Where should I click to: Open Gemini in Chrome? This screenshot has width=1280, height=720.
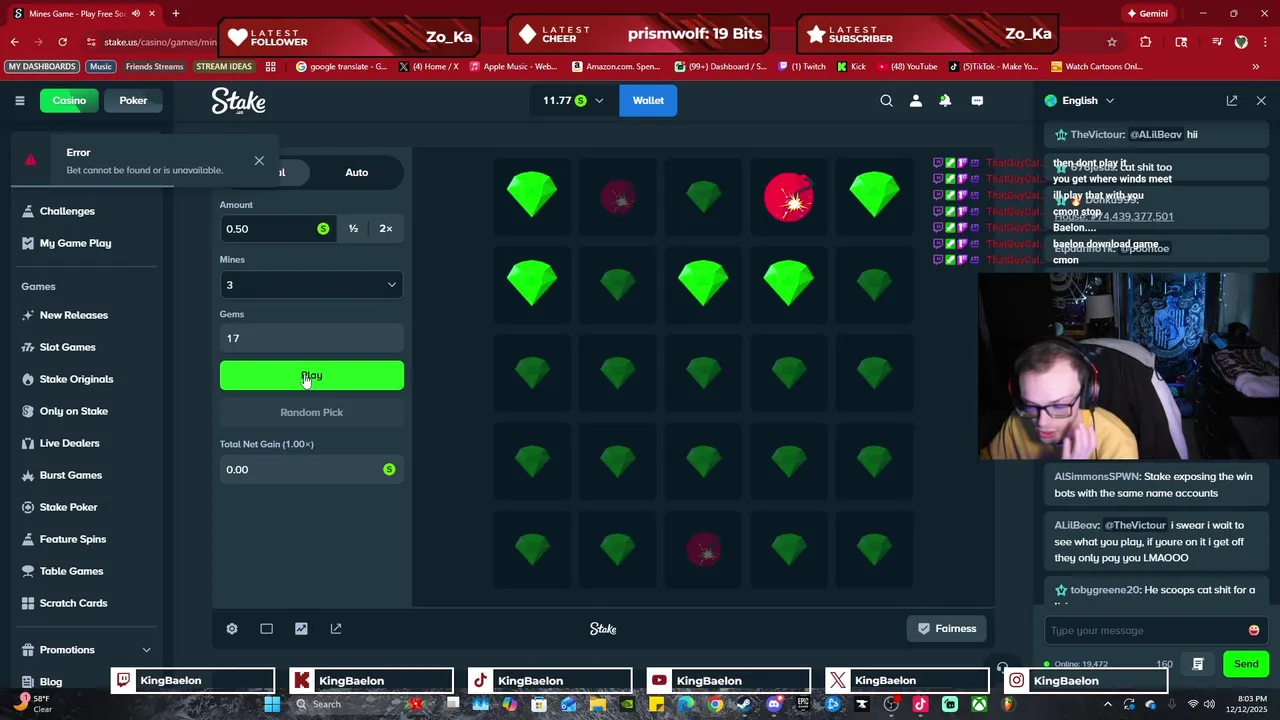[x=1147, y=13]
